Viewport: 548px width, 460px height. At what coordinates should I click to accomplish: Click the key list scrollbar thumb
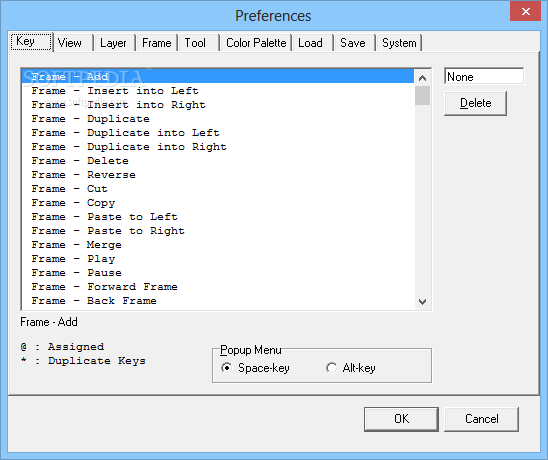(x=423, y=95)
